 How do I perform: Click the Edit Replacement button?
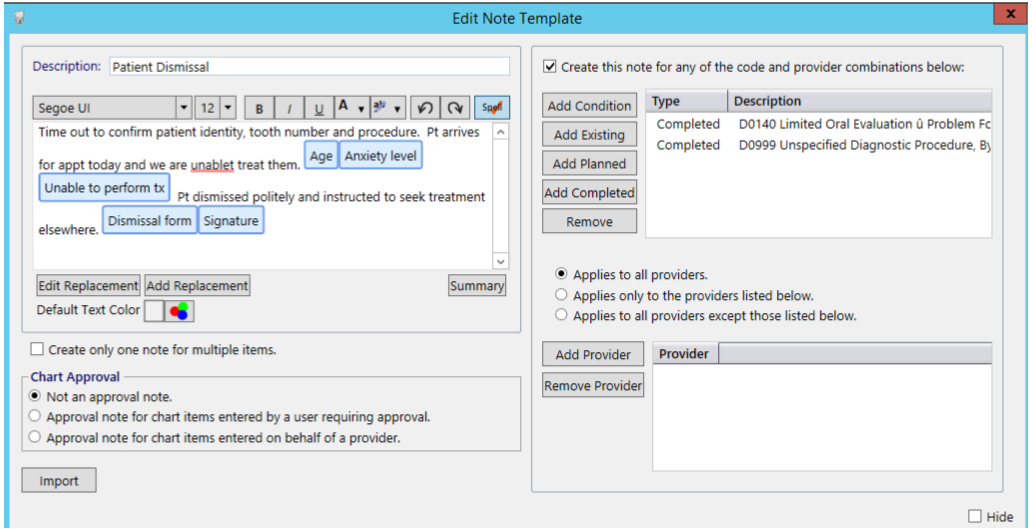pos(88,286)
